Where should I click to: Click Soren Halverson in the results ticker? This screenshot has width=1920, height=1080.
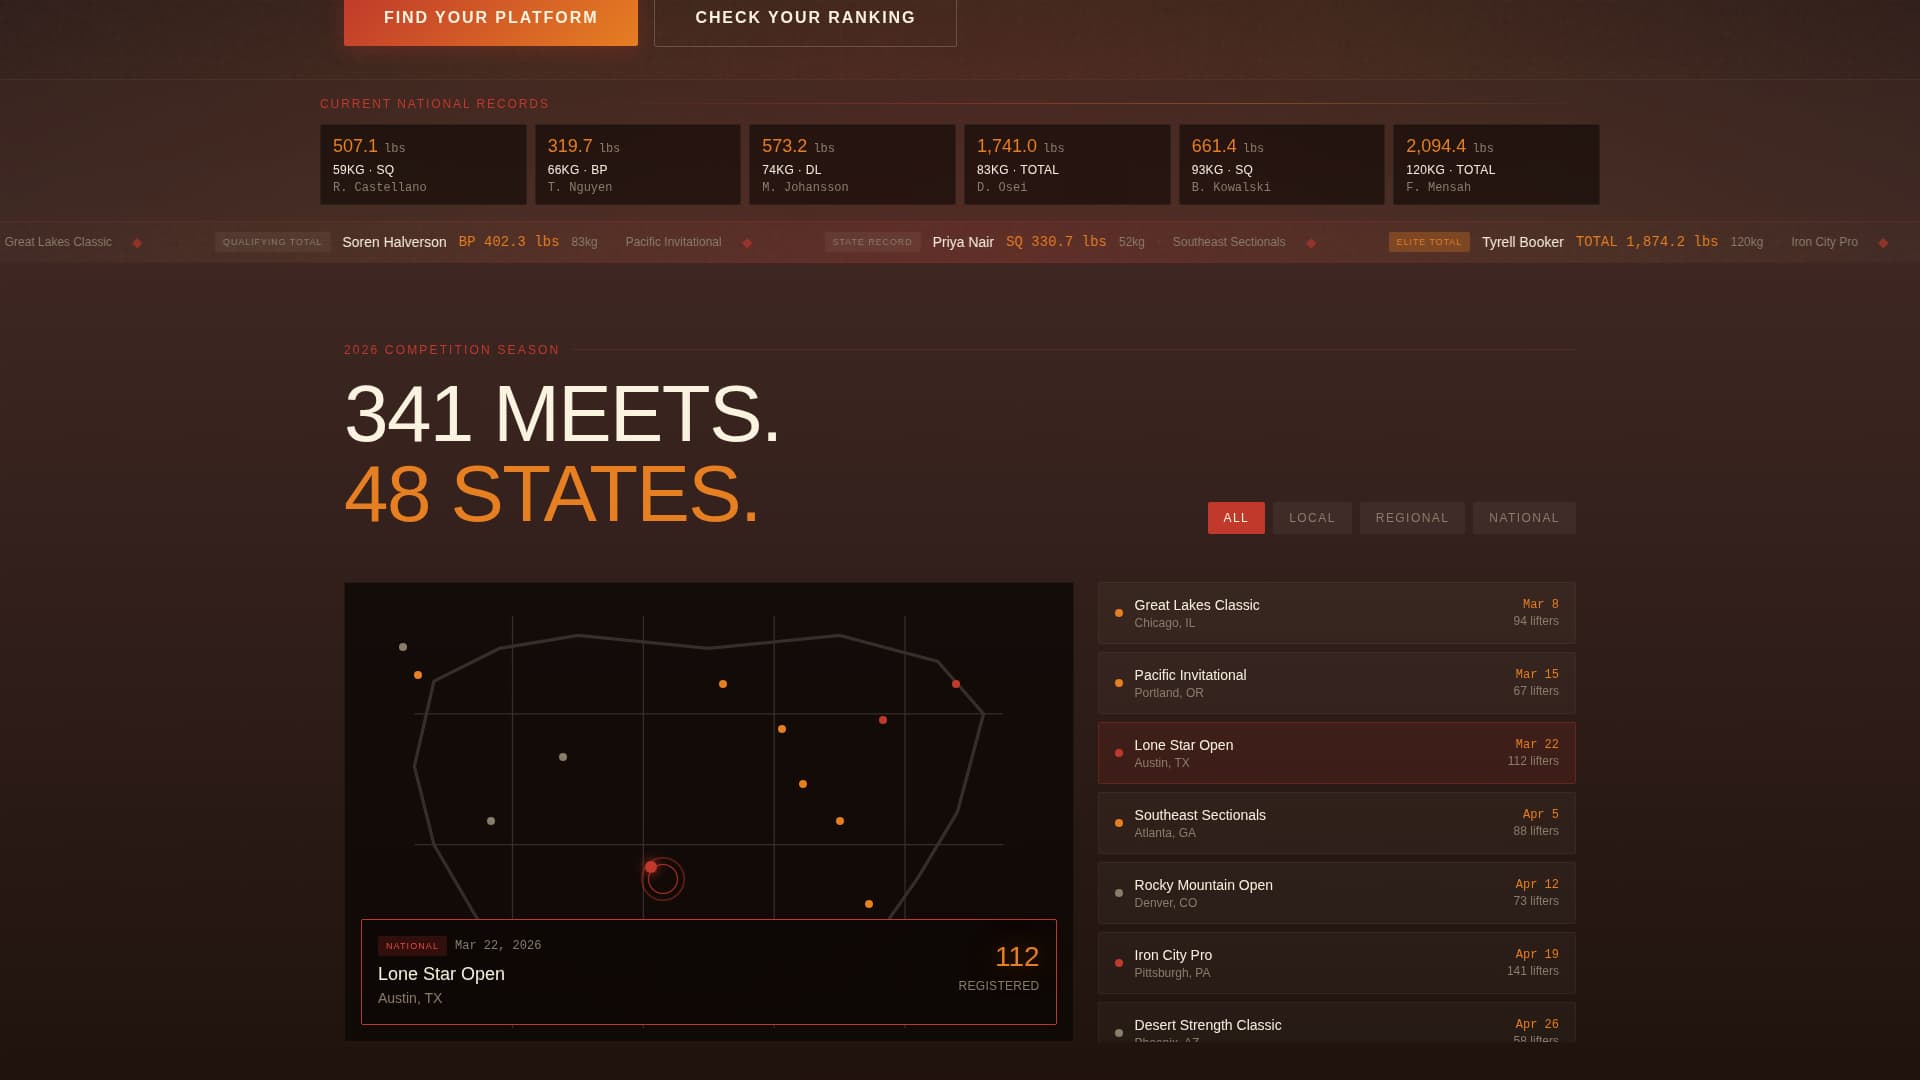point(394,242)
